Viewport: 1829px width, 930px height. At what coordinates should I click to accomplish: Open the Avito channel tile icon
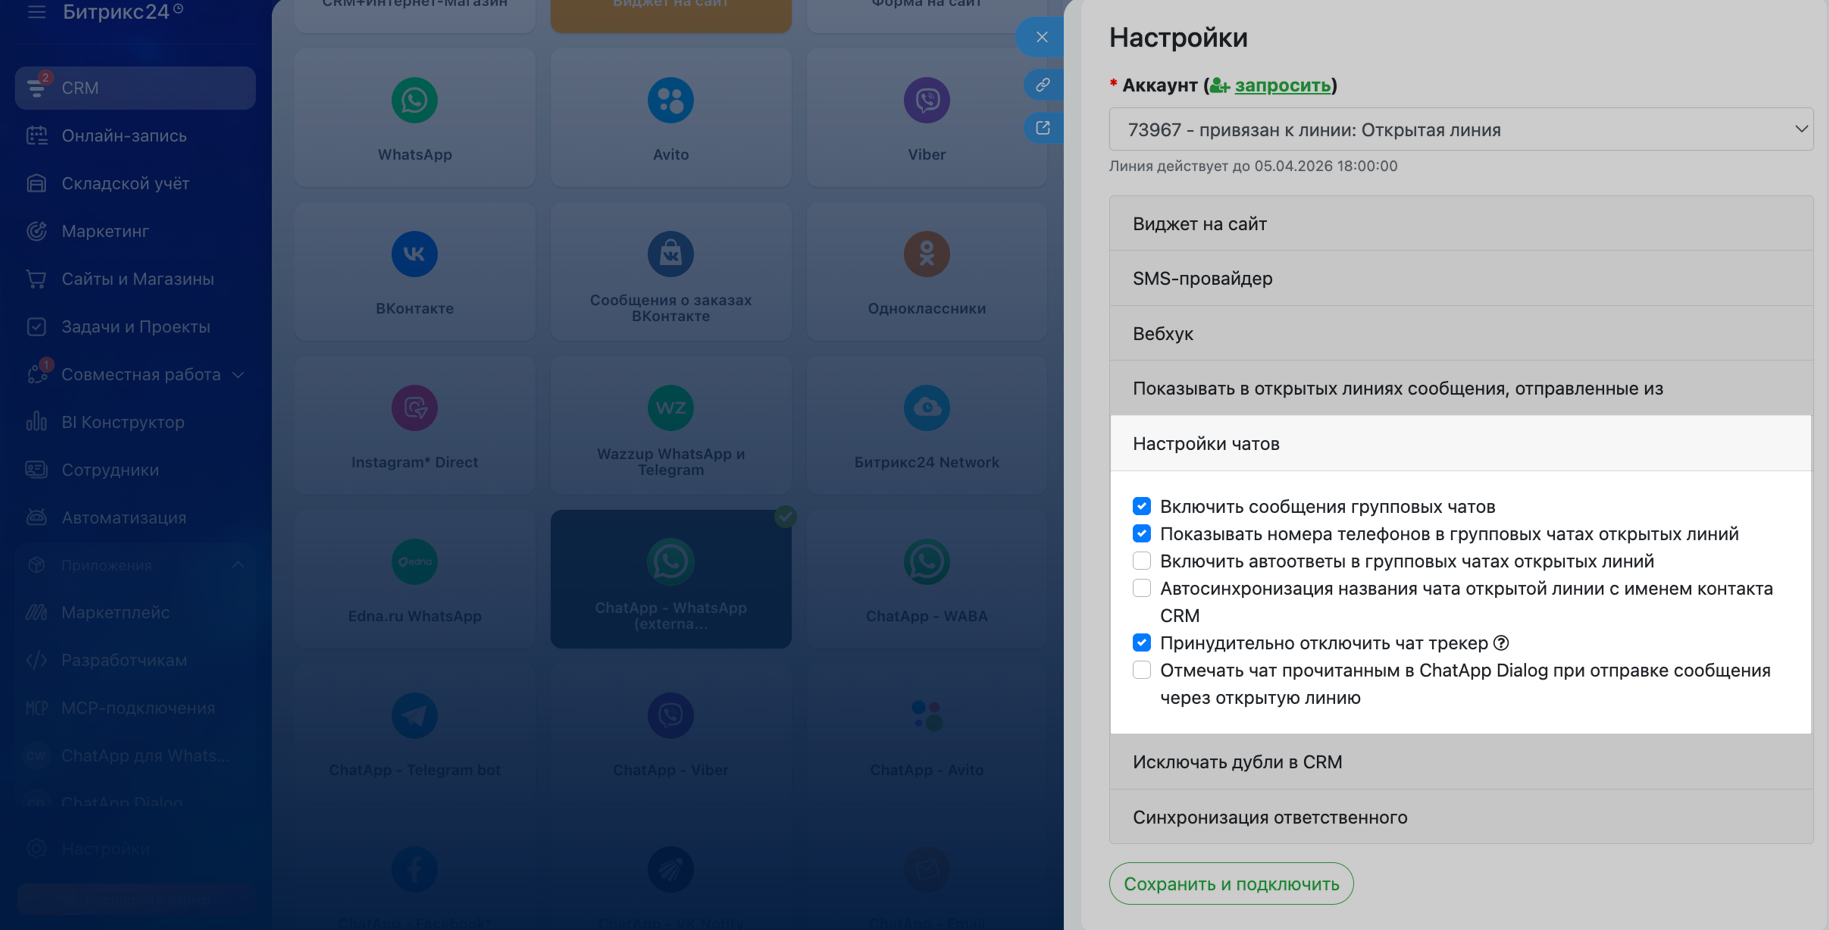670,101
